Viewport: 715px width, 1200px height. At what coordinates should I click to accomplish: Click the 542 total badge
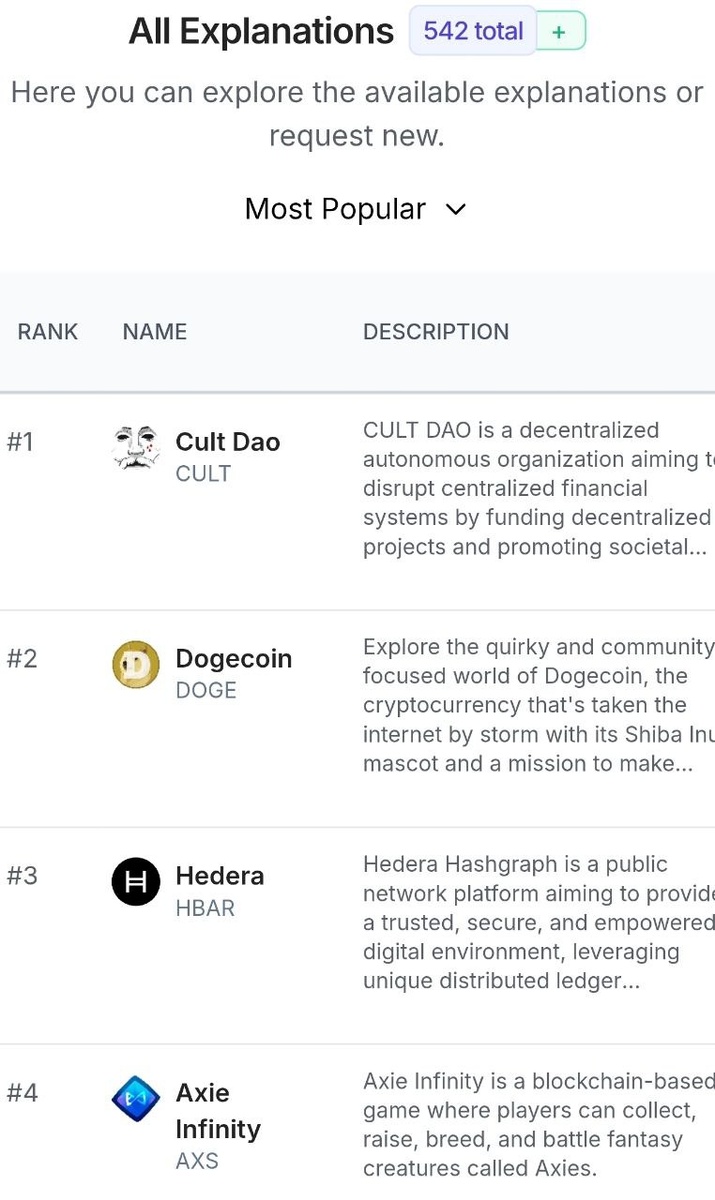(x=473, y=31)
